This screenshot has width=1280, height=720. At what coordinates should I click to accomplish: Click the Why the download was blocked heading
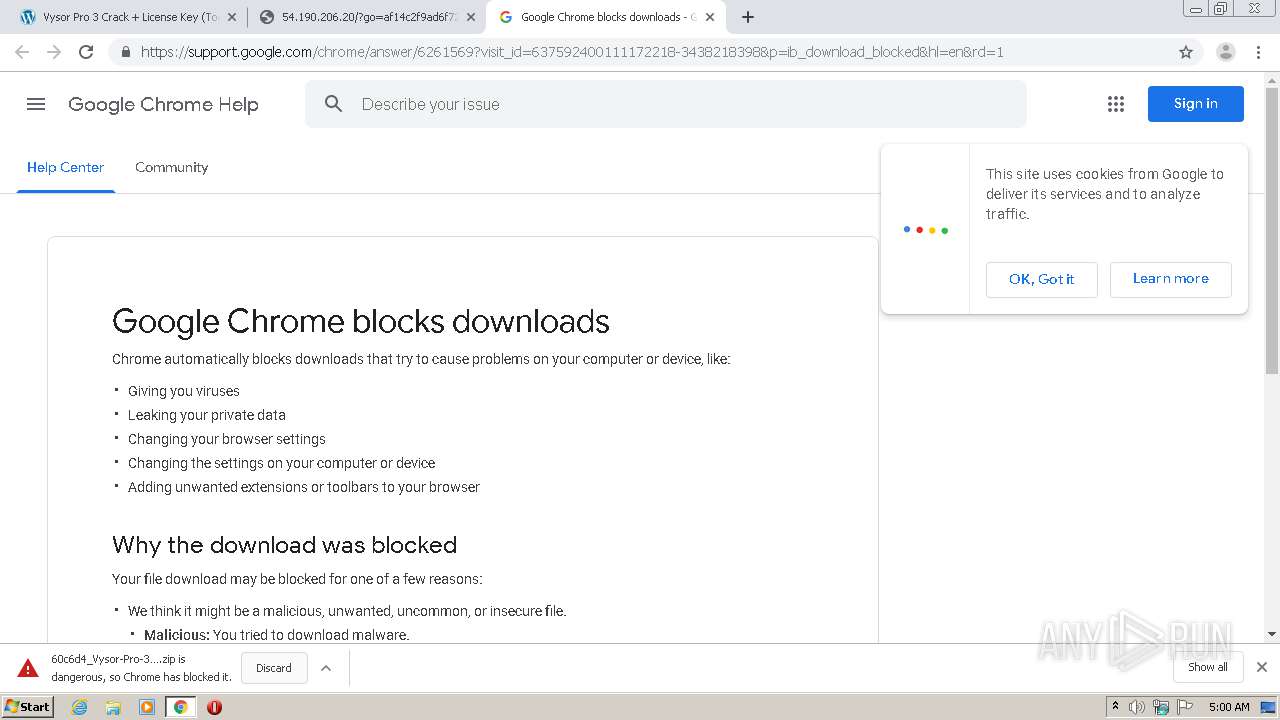point(284,545)
